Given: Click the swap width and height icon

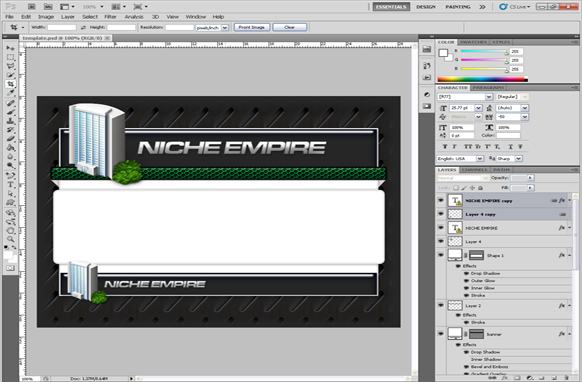Looking at the screenshot, I should (x=83, y=27).
